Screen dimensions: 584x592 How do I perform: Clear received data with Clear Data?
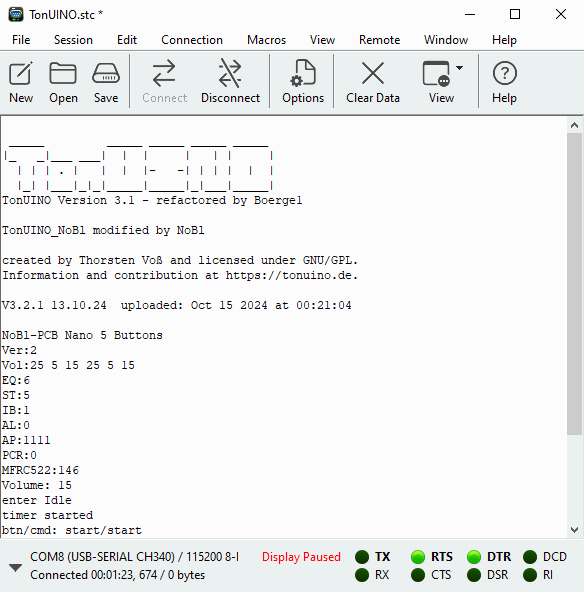click(373, 82)
